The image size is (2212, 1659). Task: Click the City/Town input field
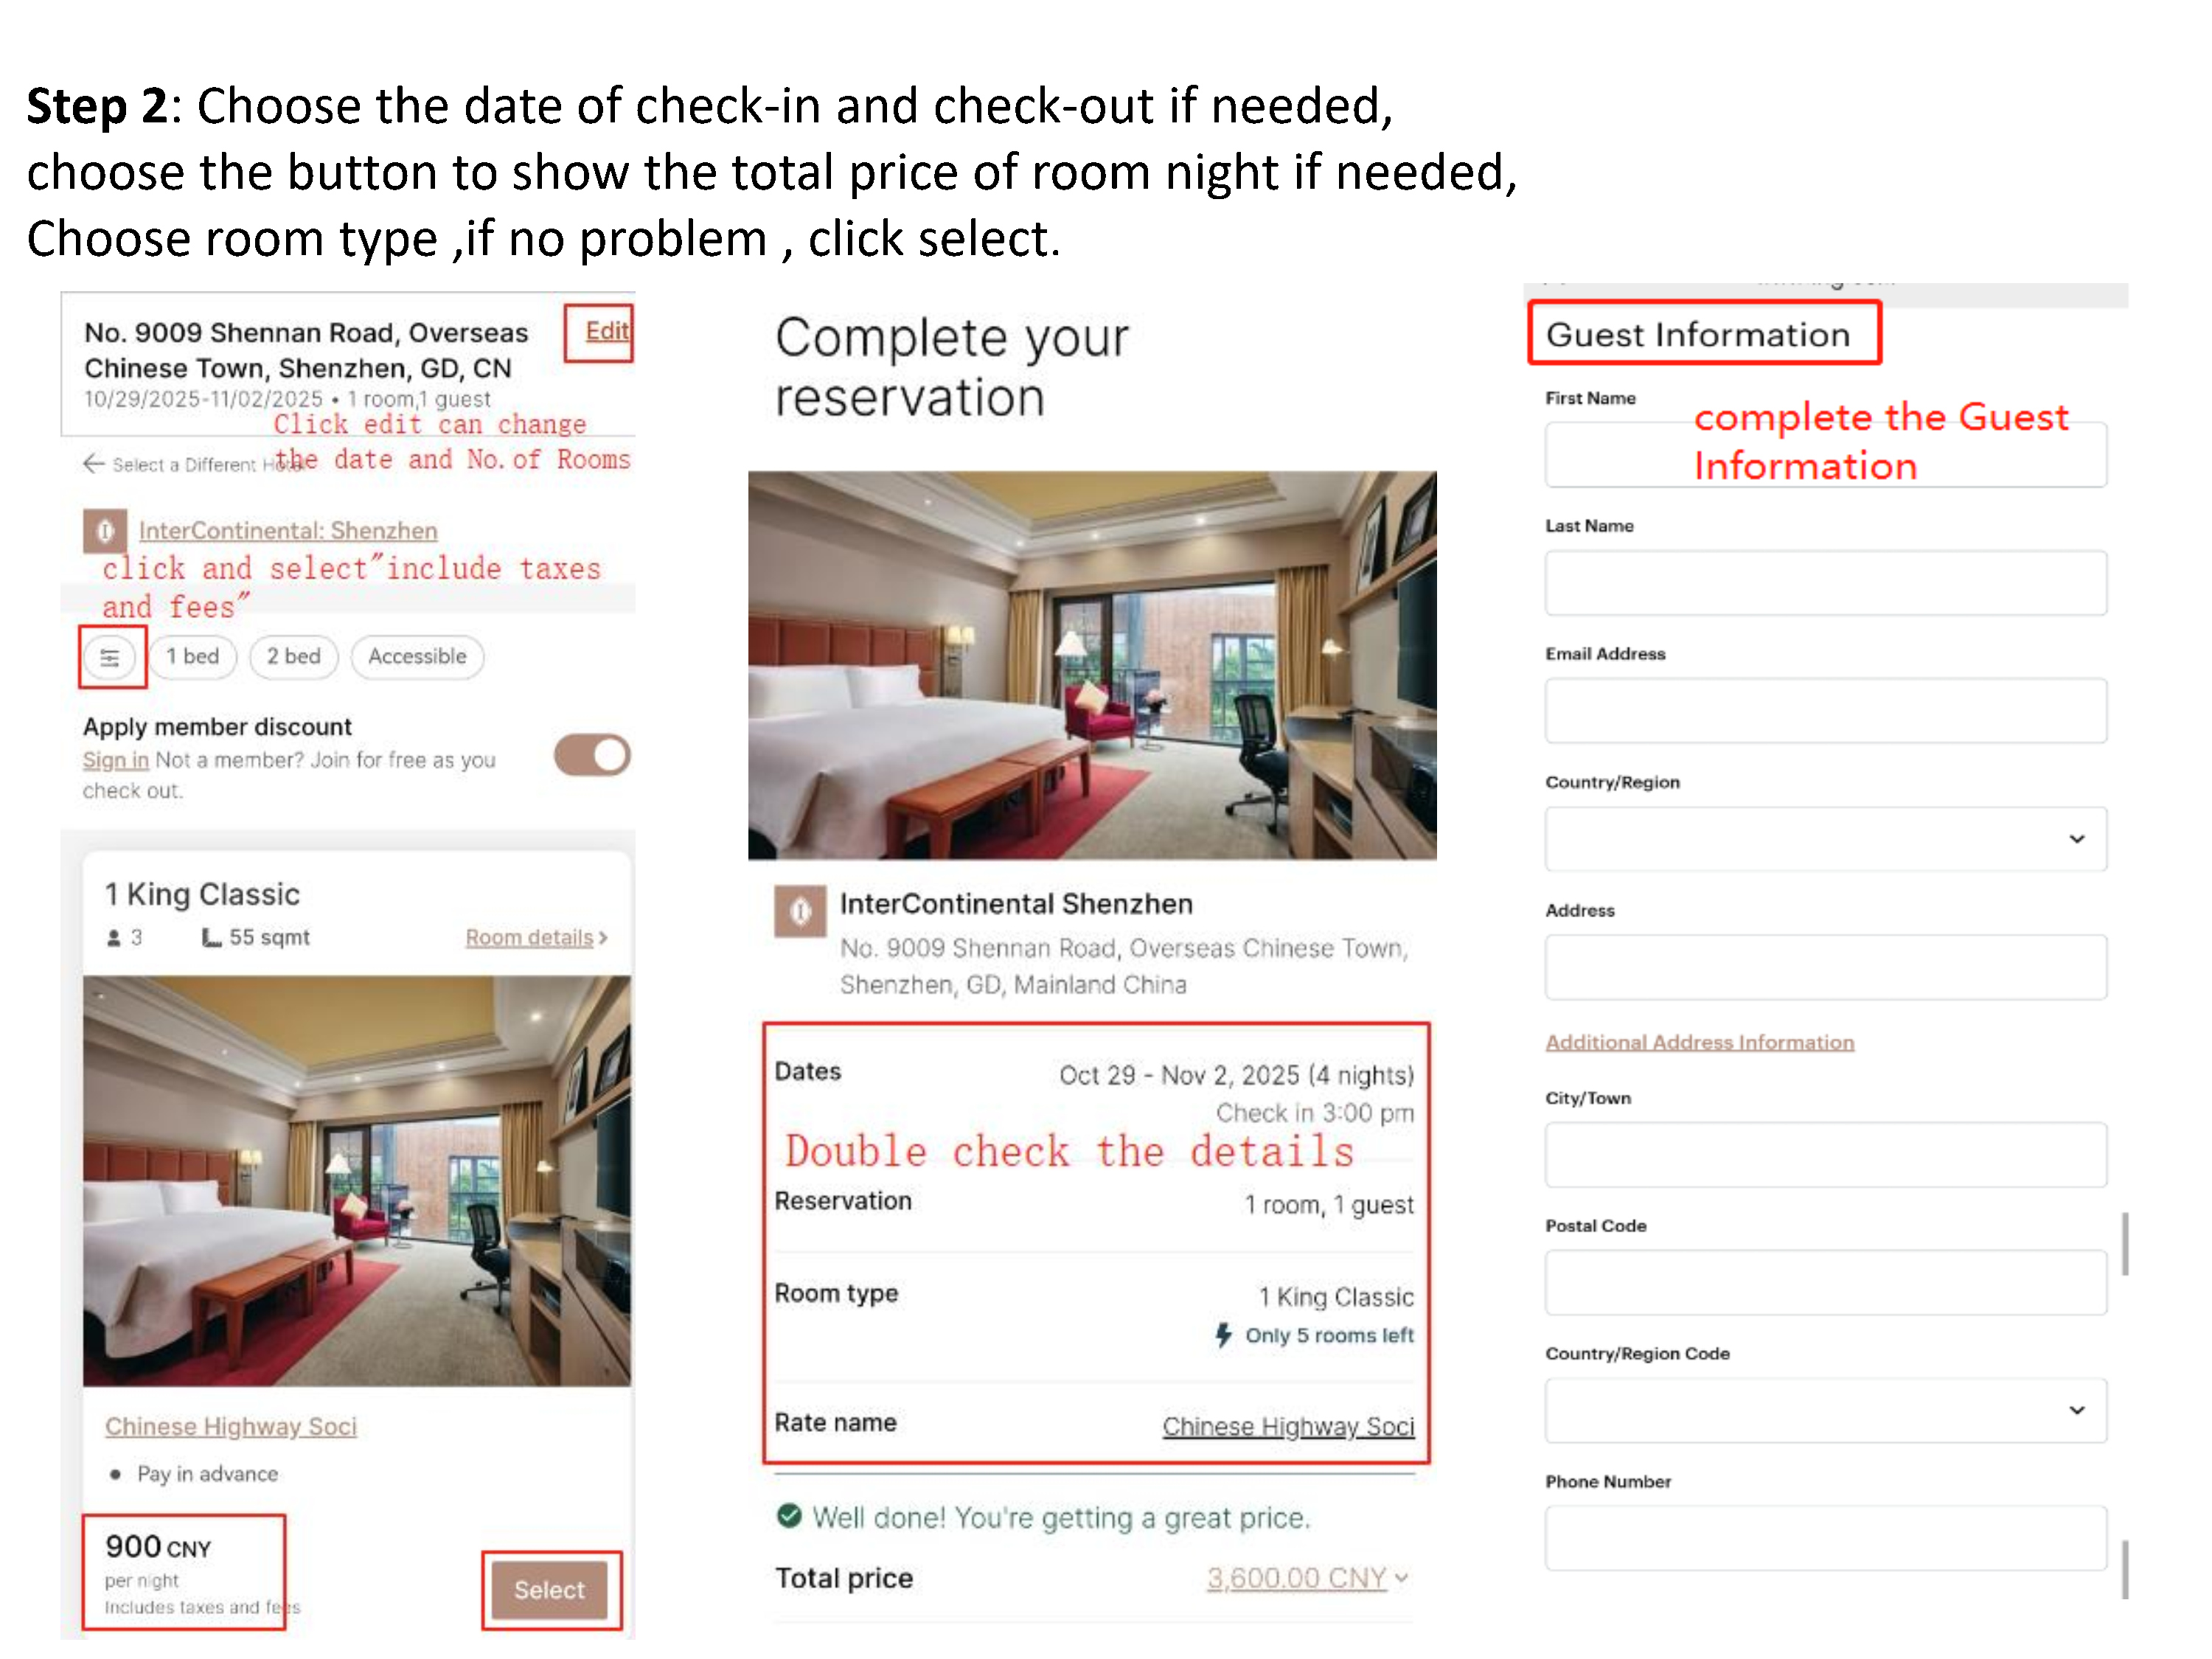pos(1825,1155)
